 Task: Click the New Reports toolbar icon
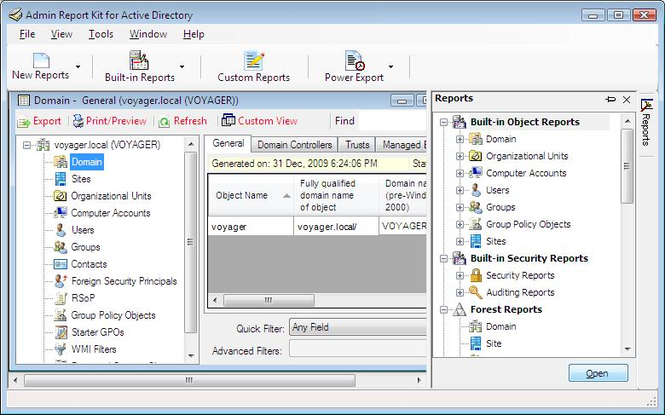click(x=41, y=60)
